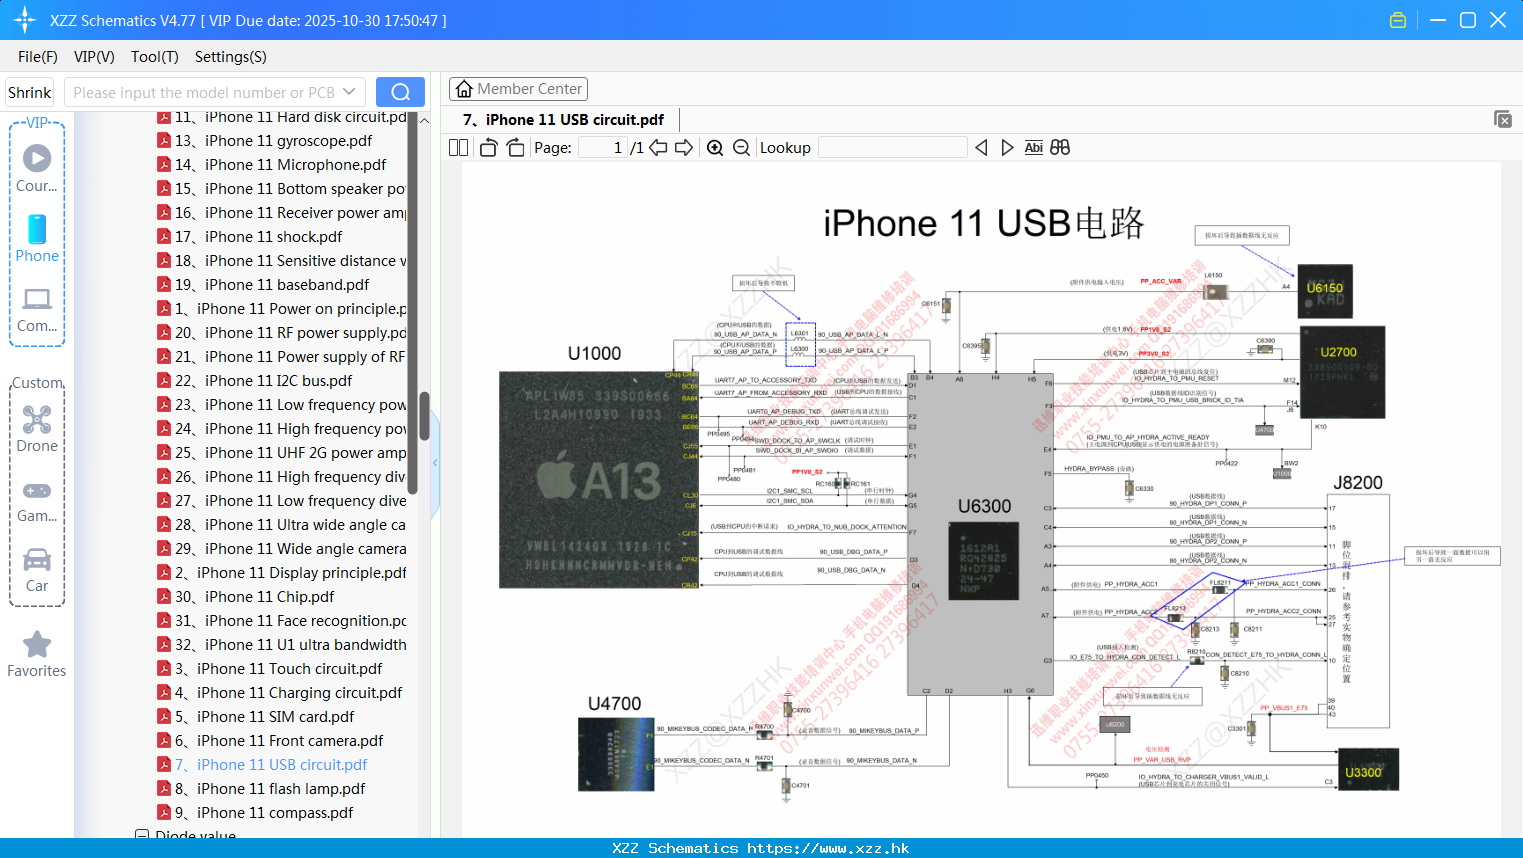
Task: Click the shopping bag icon in title bar
Action: tap(1398, 20)
